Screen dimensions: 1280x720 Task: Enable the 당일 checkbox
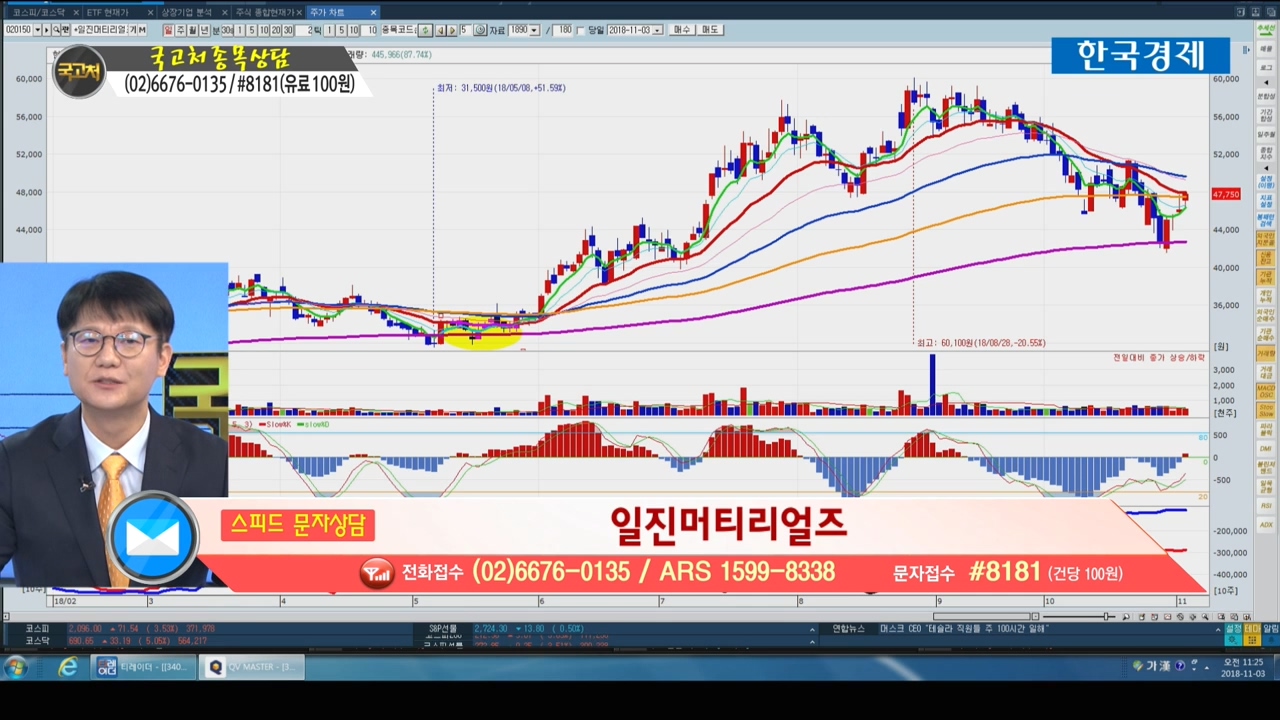pyautogui.click(x=582, y=30)
